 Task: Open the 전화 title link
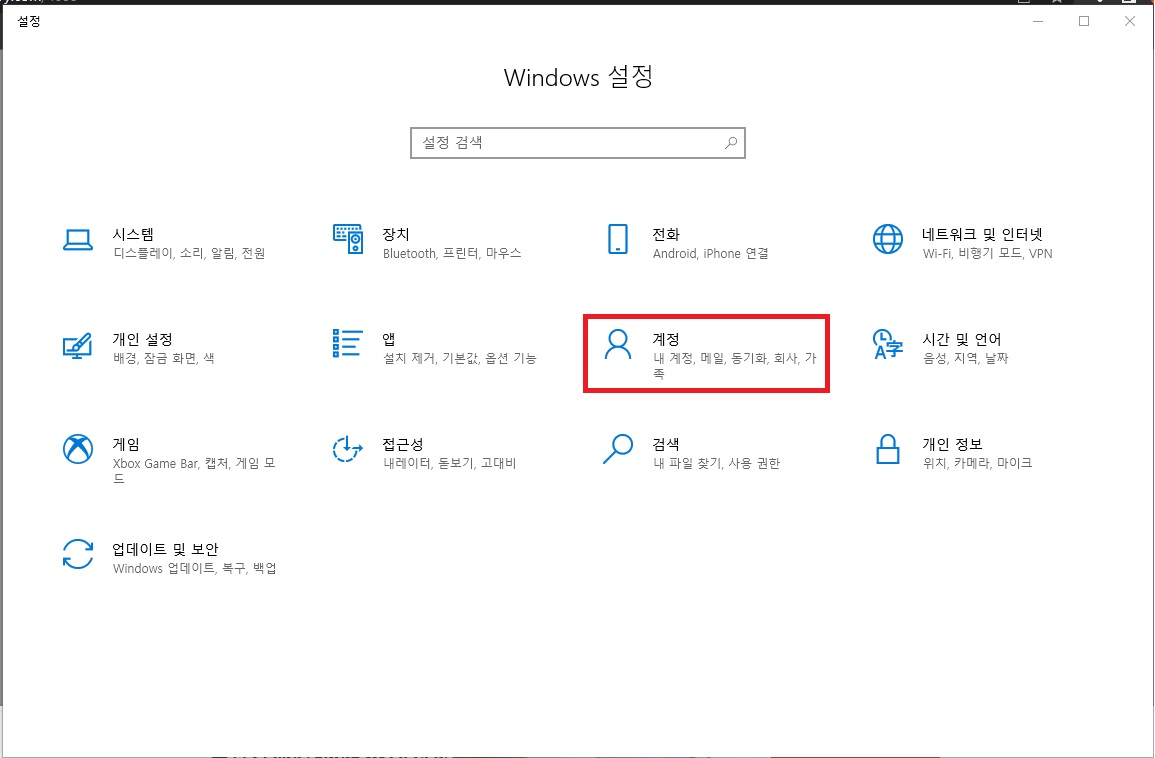[x=666, y=234]
